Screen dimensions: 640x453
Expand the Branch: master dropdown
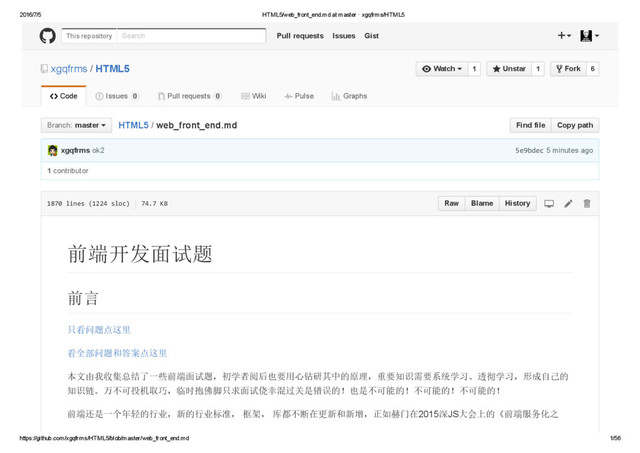(76, 125)
